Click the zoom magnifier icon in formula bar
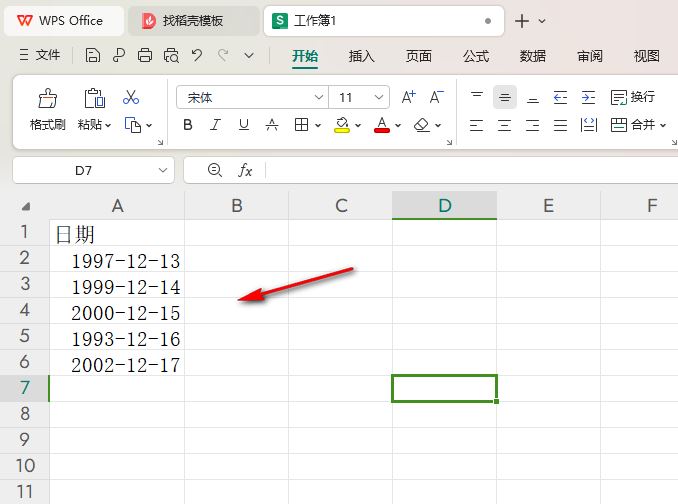Viewport: 678px width, 504px height. click(215, 170)
